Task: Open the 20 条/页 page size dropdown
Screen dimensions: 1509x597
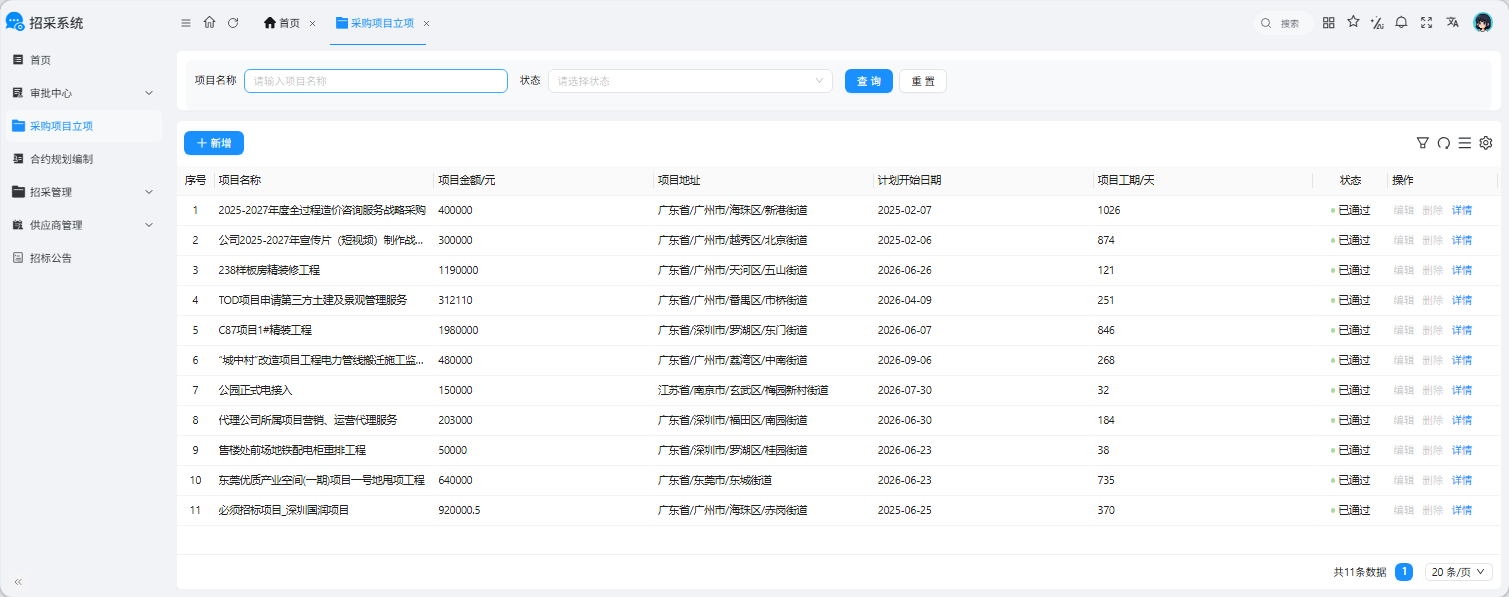Action: tap(1459, 572)
